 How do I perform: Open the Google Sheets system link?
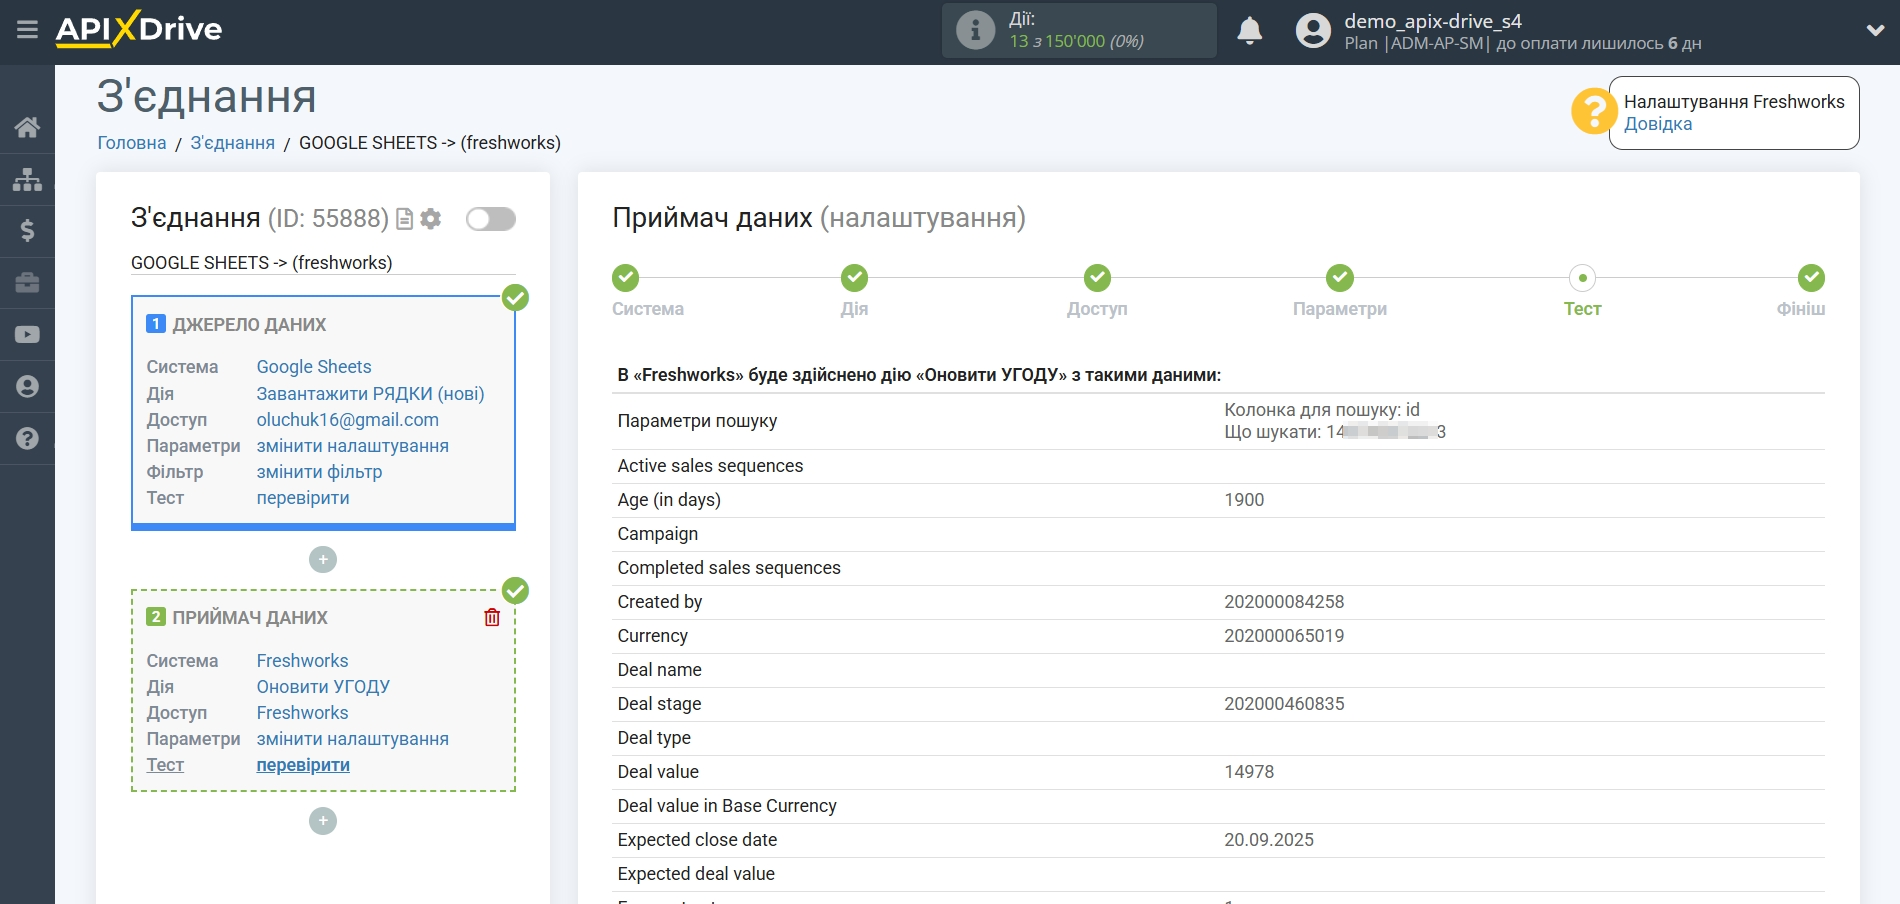pos(314,367)
